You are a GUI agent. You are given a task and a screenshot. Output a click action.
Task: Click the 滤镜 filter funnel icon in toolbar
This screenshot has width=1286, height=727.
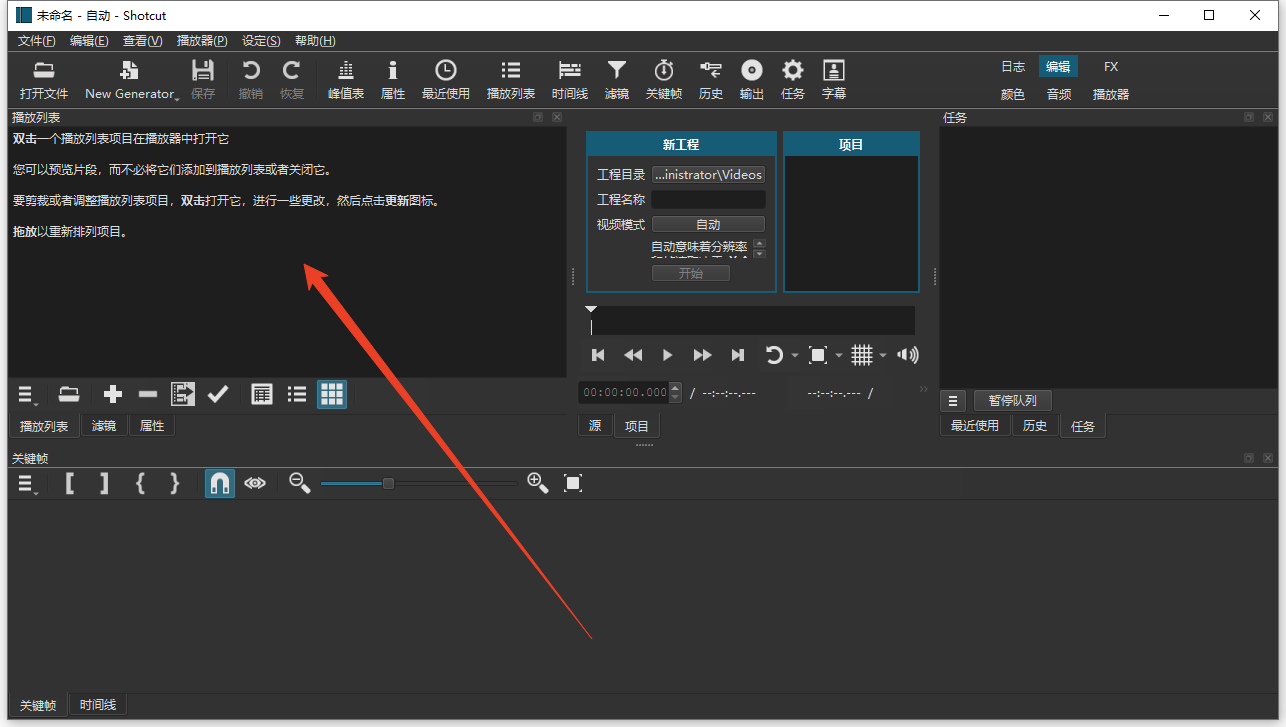point(617,80)
